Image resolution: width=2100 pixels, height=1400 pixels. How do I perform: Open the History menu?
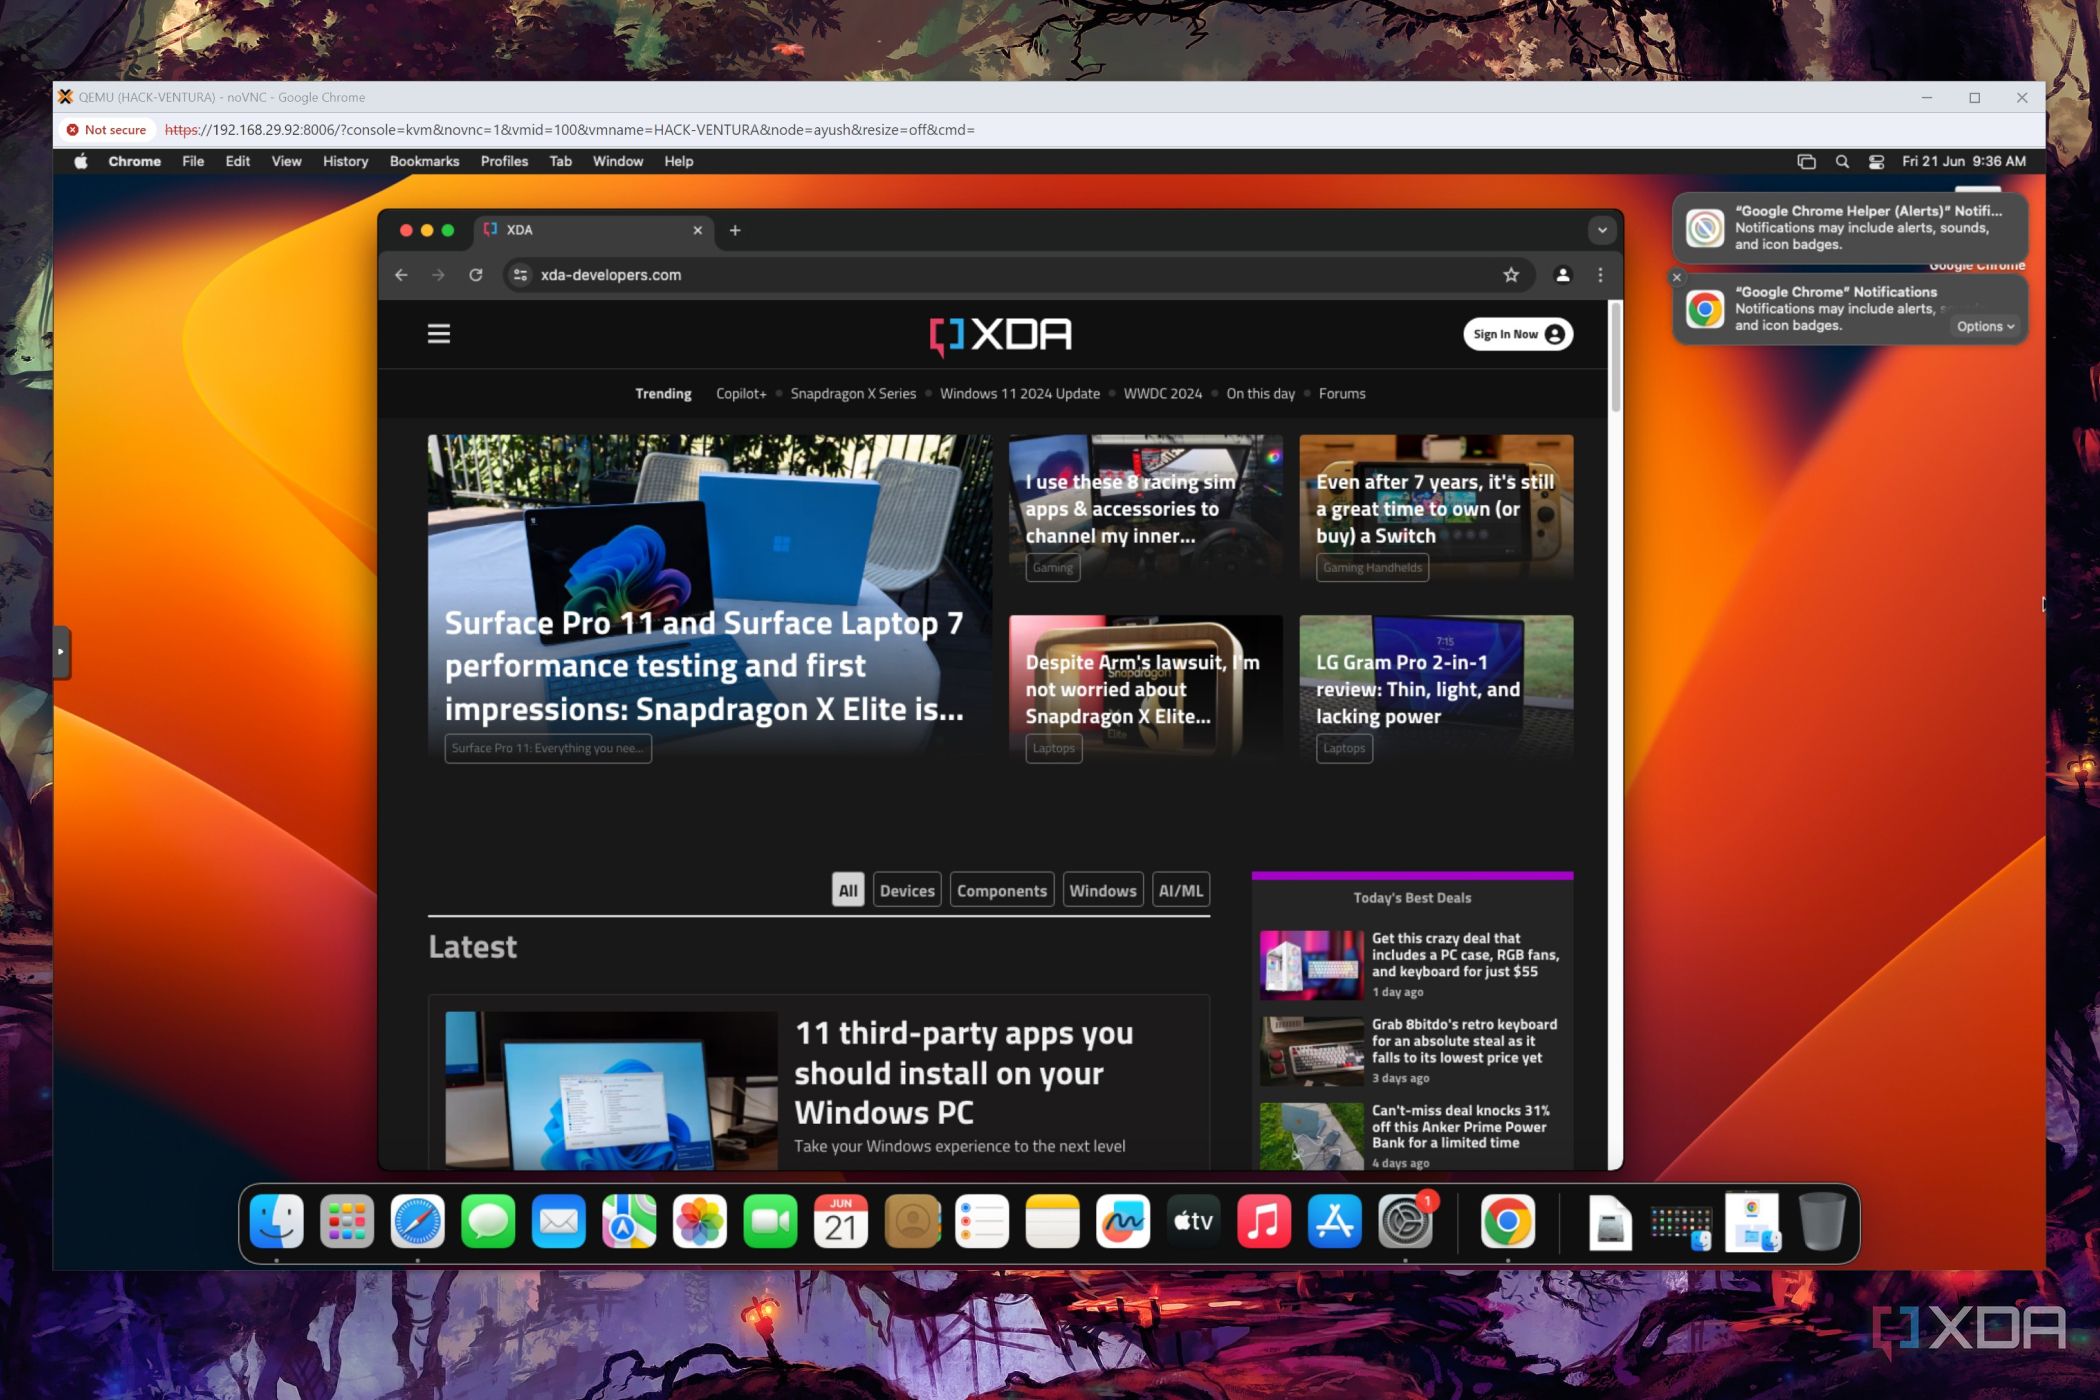point(345,161)
